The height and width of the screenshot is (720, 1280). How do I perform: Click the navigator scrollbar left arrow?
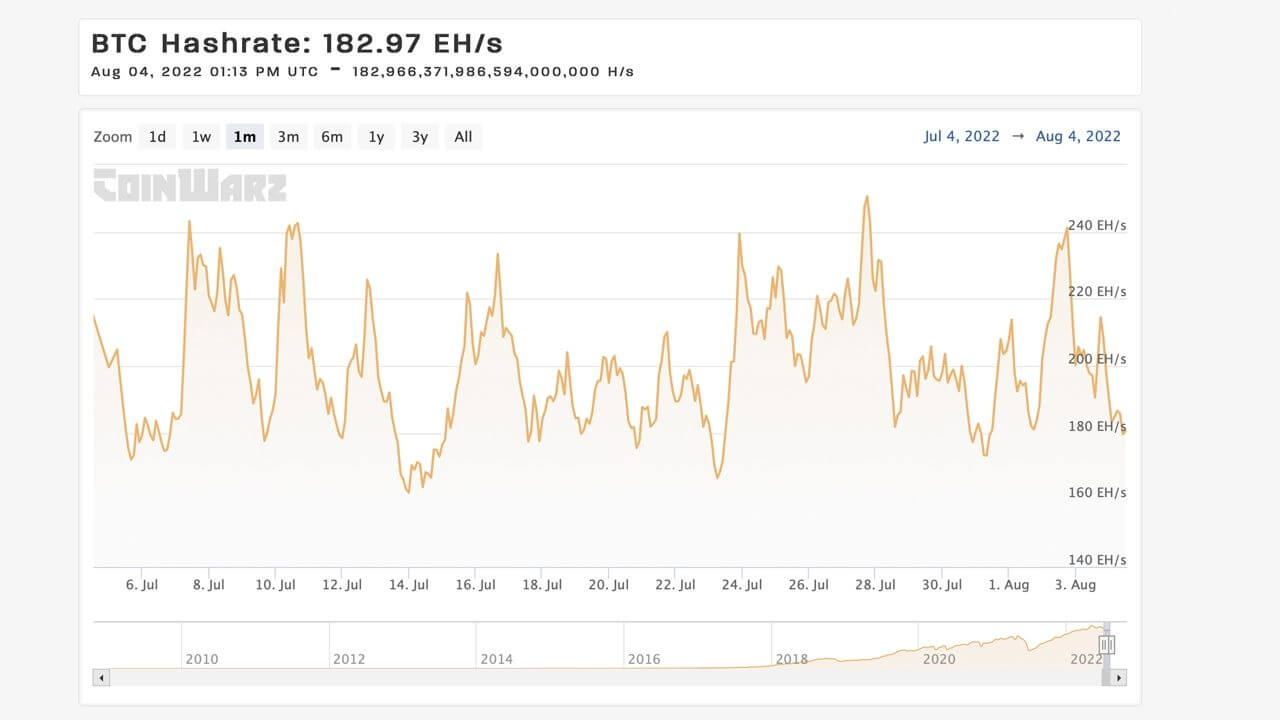(x=101, y=678)
